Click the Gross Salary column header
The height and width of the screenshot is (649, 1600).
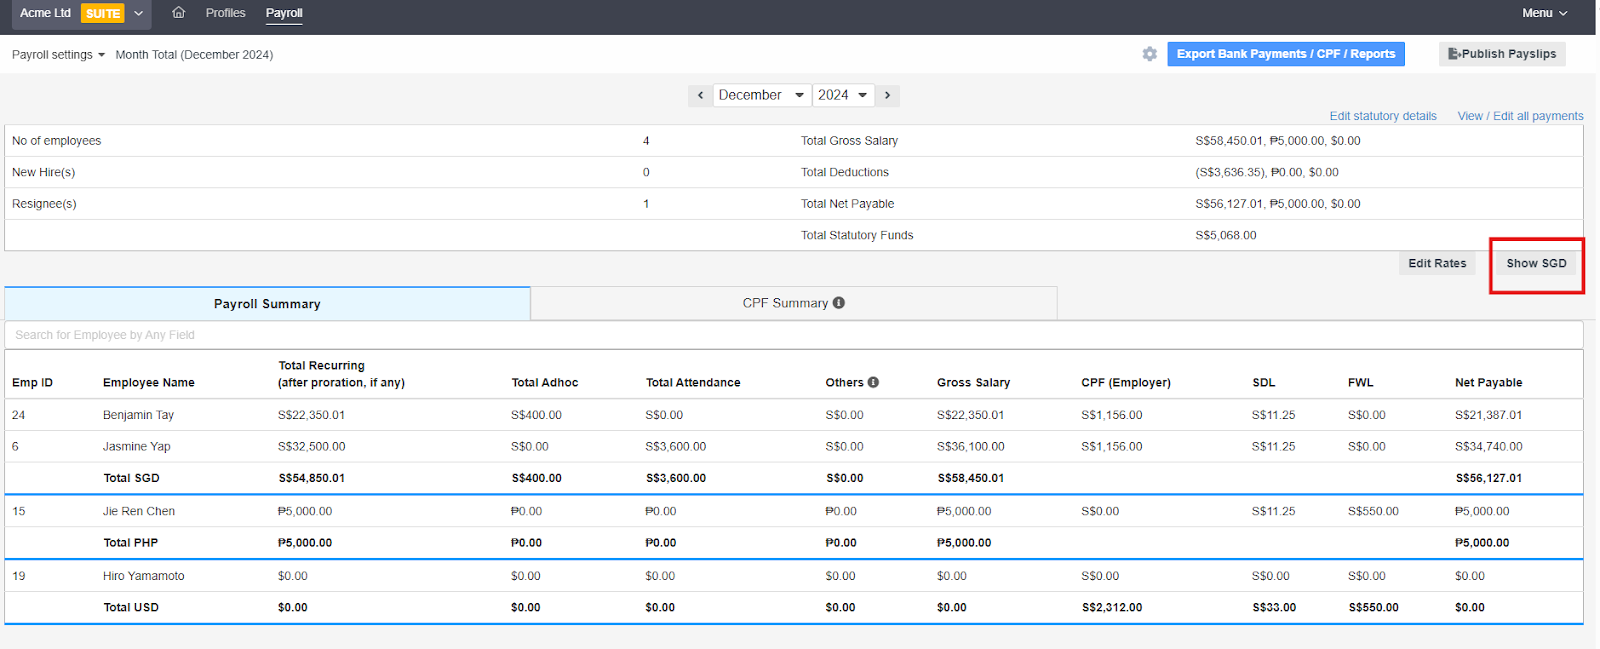pyautogui.click(x=973, y=383)
